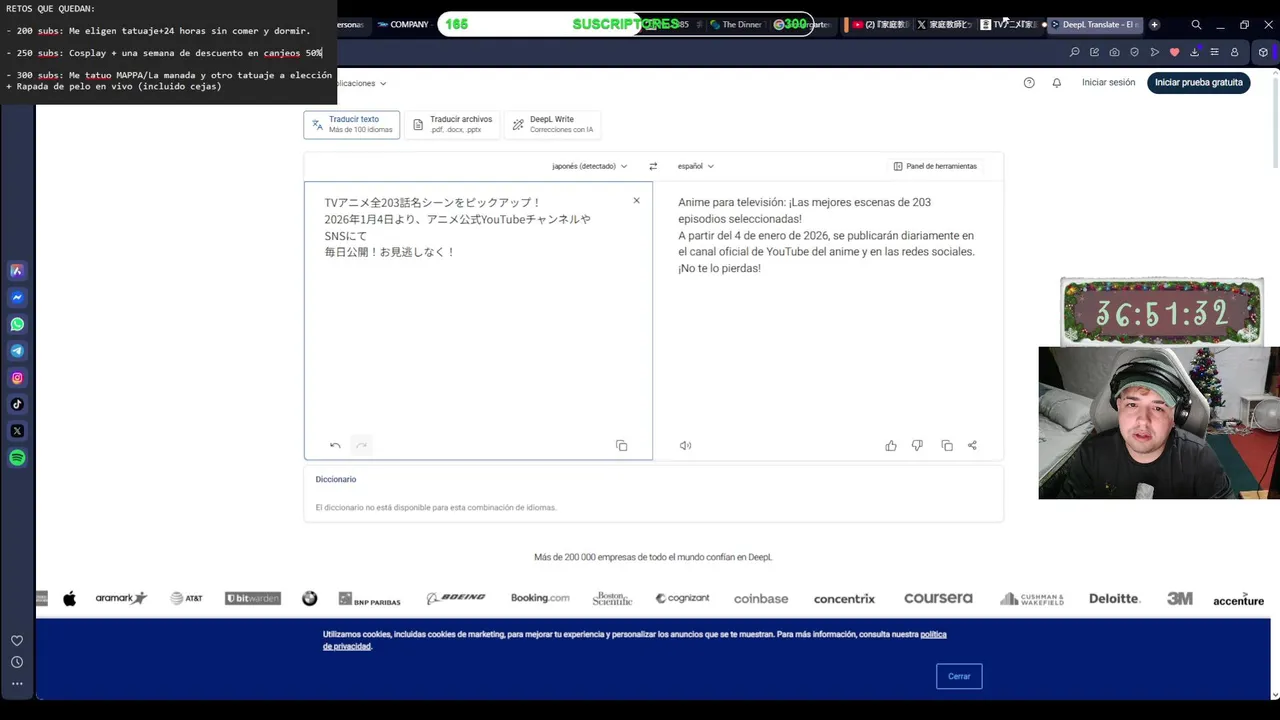This screenshot has height=720, width=1280.
Task: Take a snapshot using the browser camera icon
Action: coord(1114,52)
